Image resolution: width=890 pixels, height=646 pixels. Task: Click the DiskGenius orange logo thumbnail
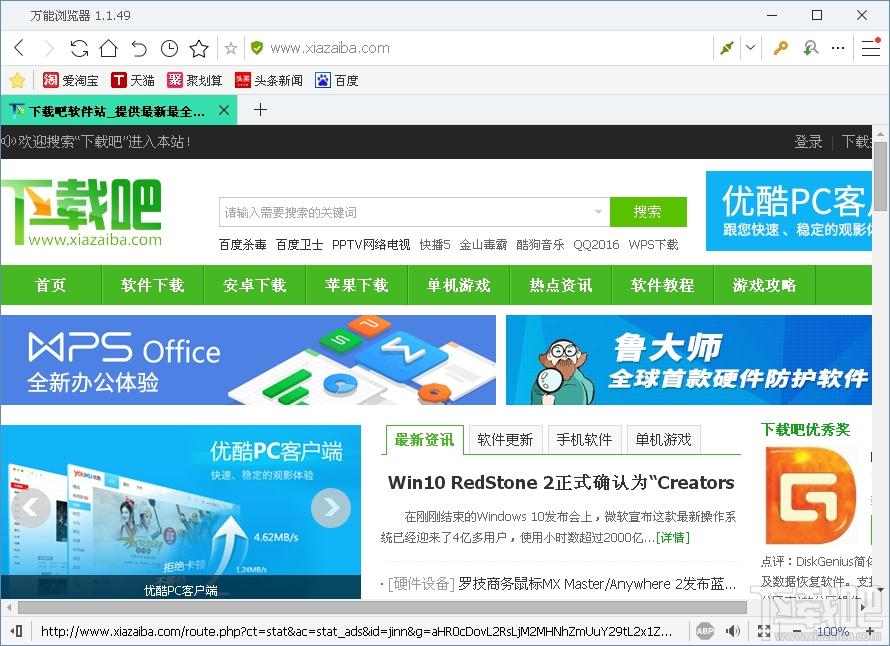(x=811, y=495)
